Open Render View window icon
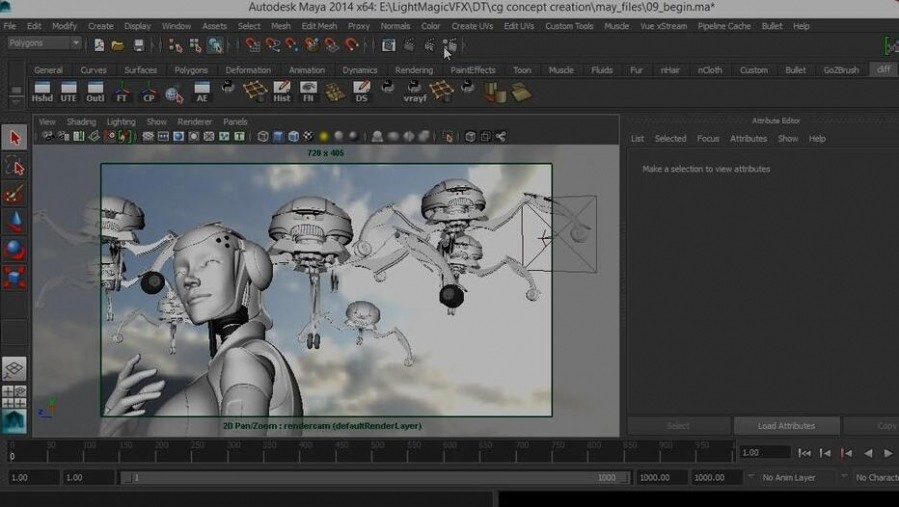 coord(389,45)
